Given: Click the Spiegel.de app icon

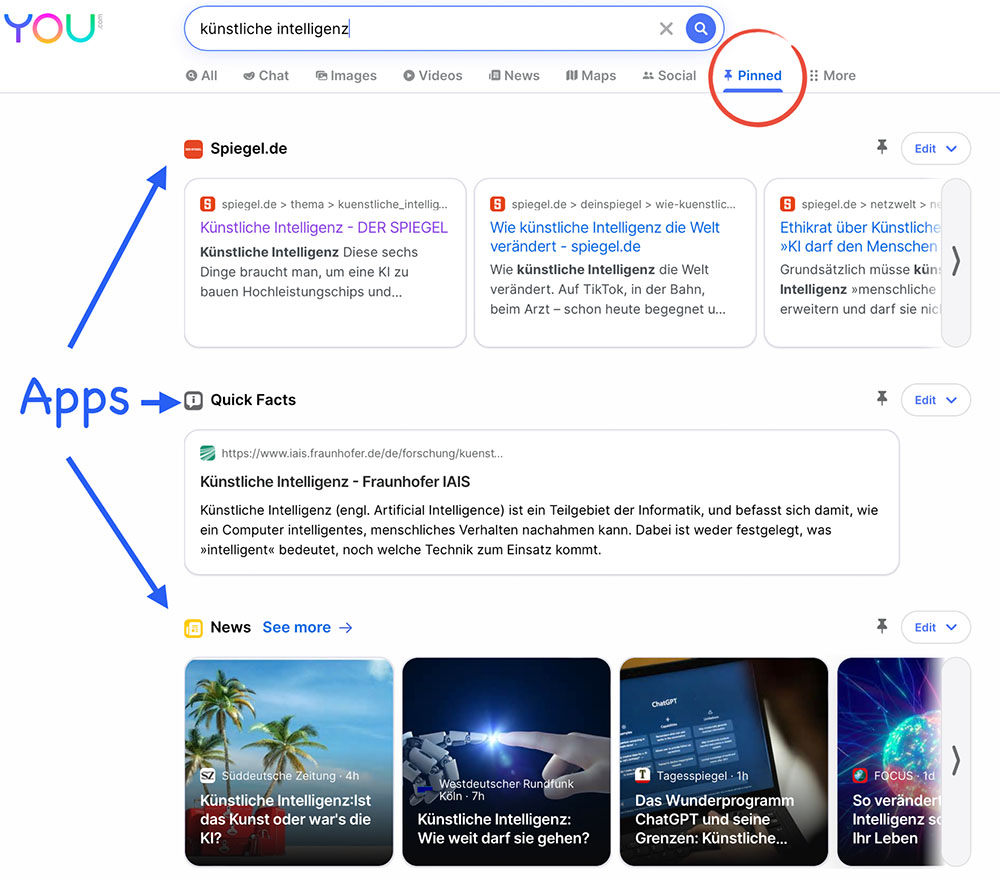Looking at the screenshot, I should point(193,149).
